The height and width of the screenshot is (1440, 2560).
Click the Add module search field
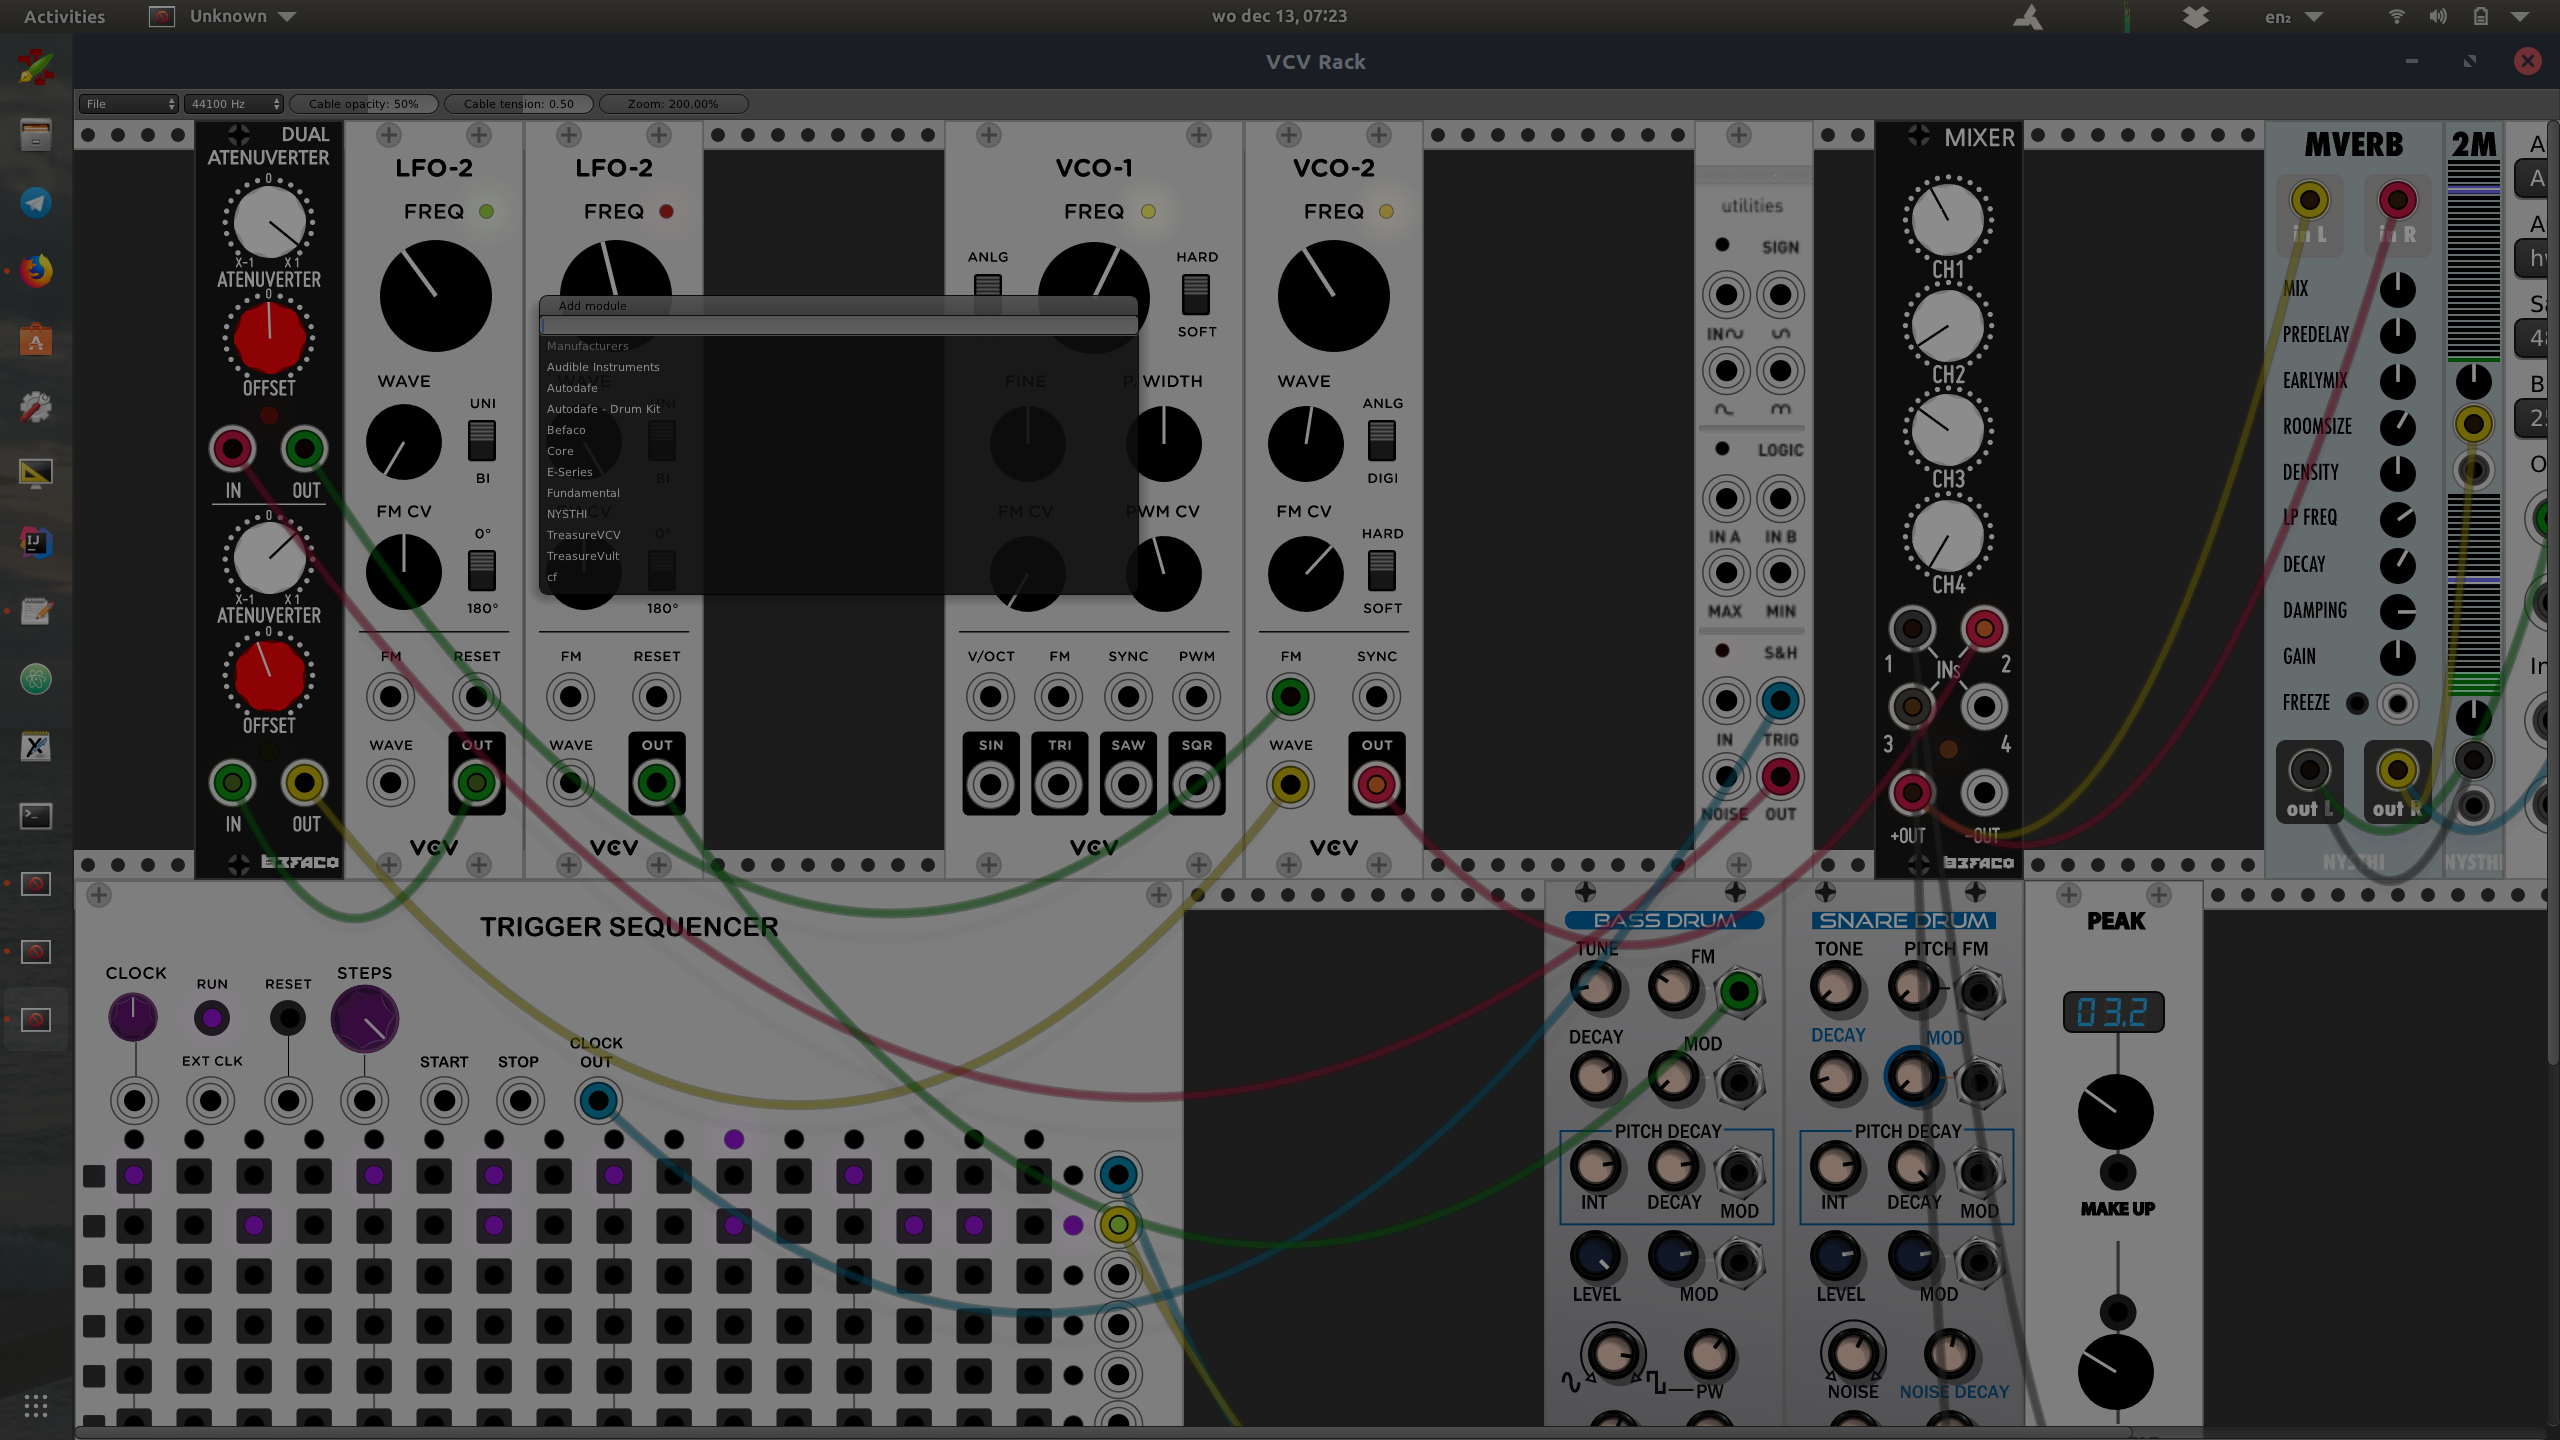click(x=838, y=326)
